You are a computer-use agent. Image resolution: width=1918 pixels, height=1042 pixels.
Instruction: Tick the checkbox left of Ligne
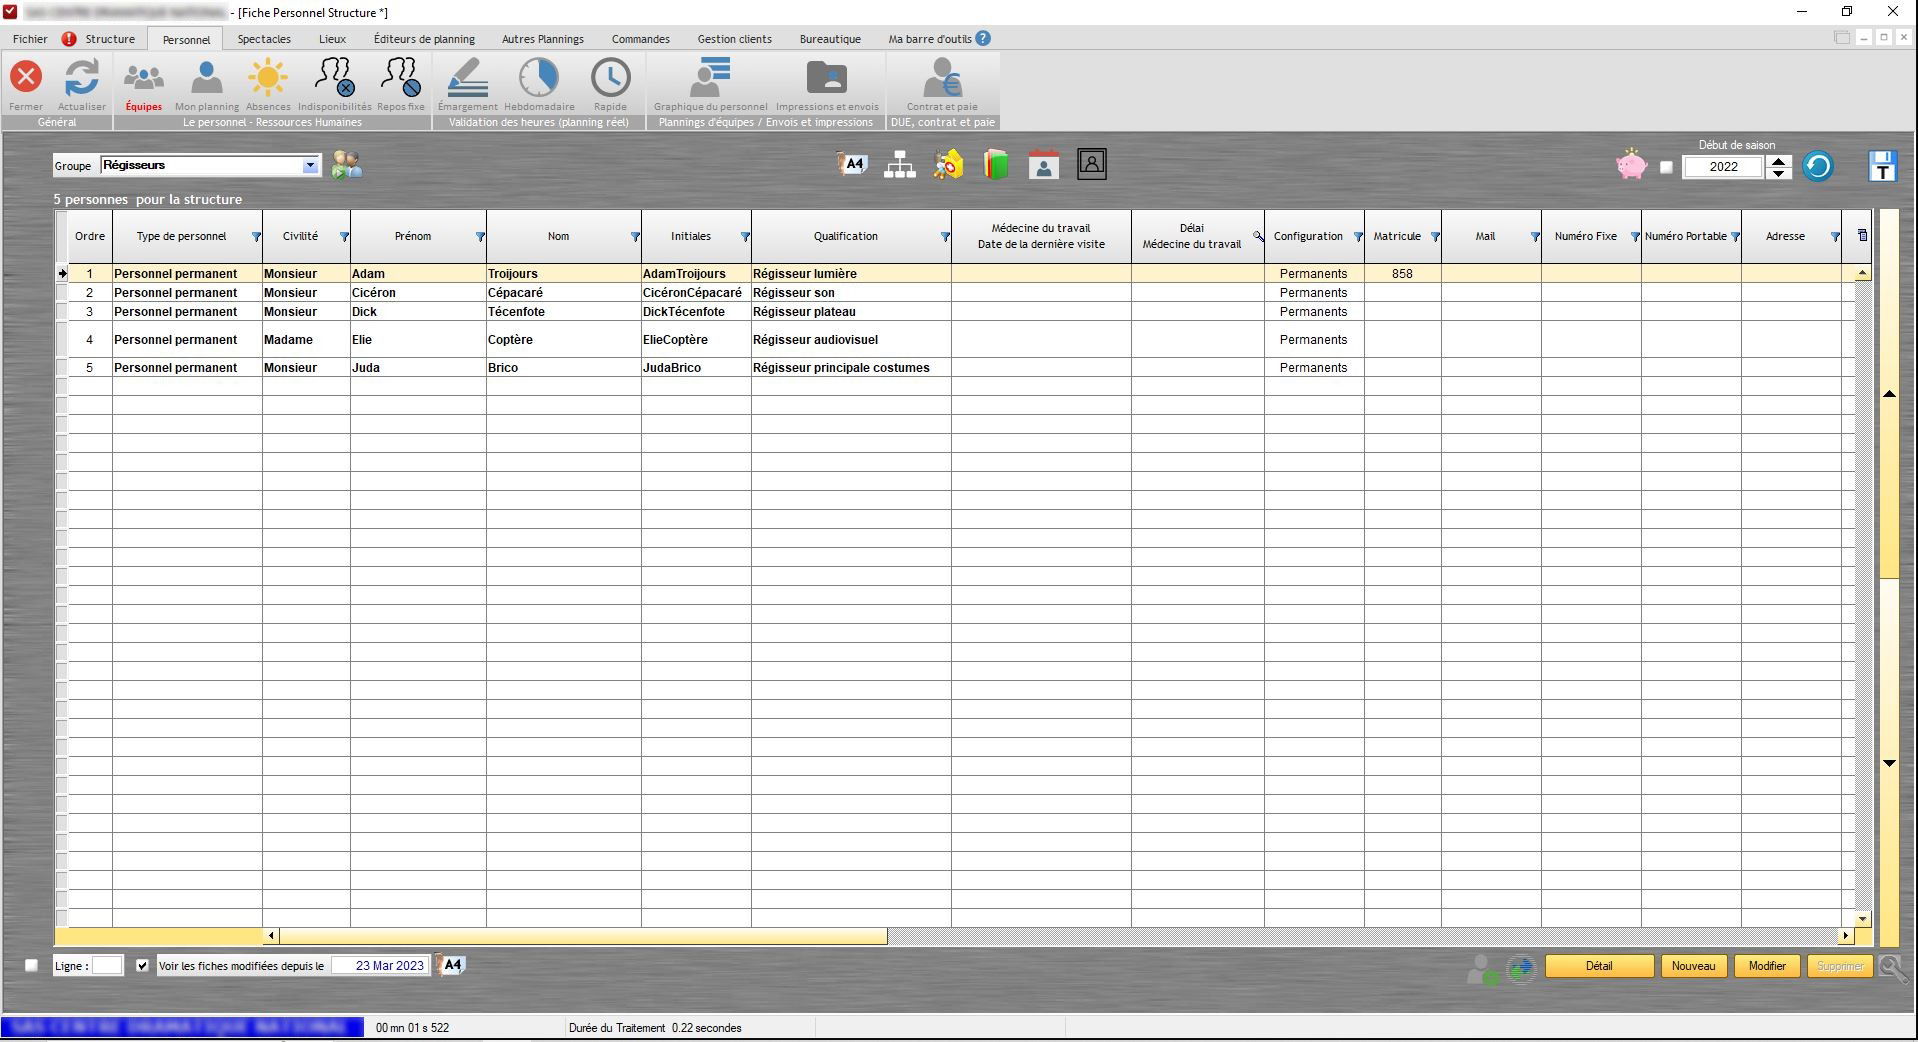click(31, 966)
